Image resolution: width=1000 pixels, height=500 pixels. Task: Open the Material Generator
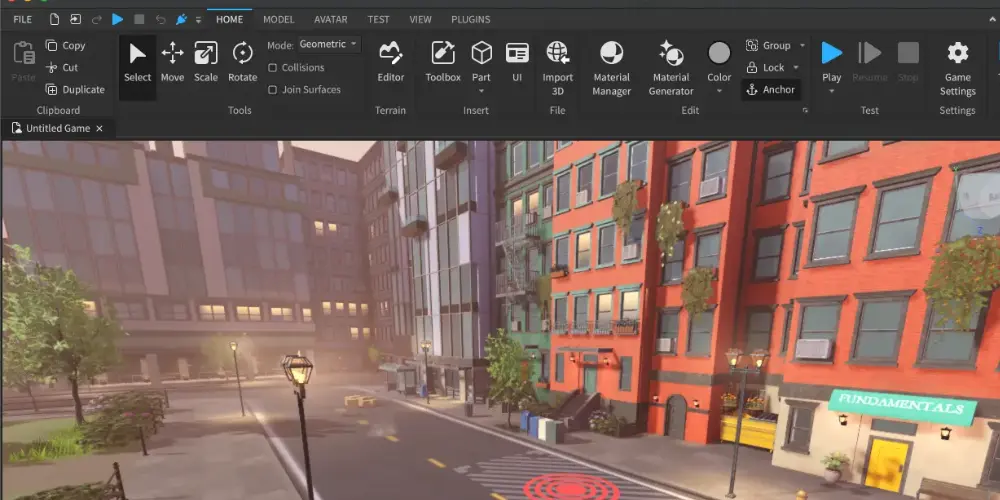[671, 69]
